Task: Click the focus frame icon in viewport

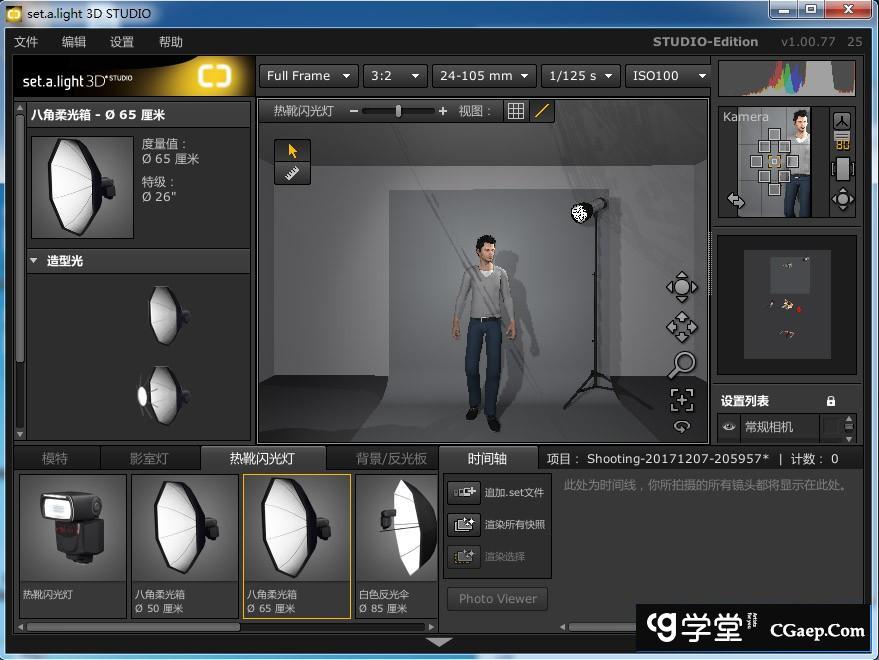Action: pyautogui.click(x=682, y=400)
